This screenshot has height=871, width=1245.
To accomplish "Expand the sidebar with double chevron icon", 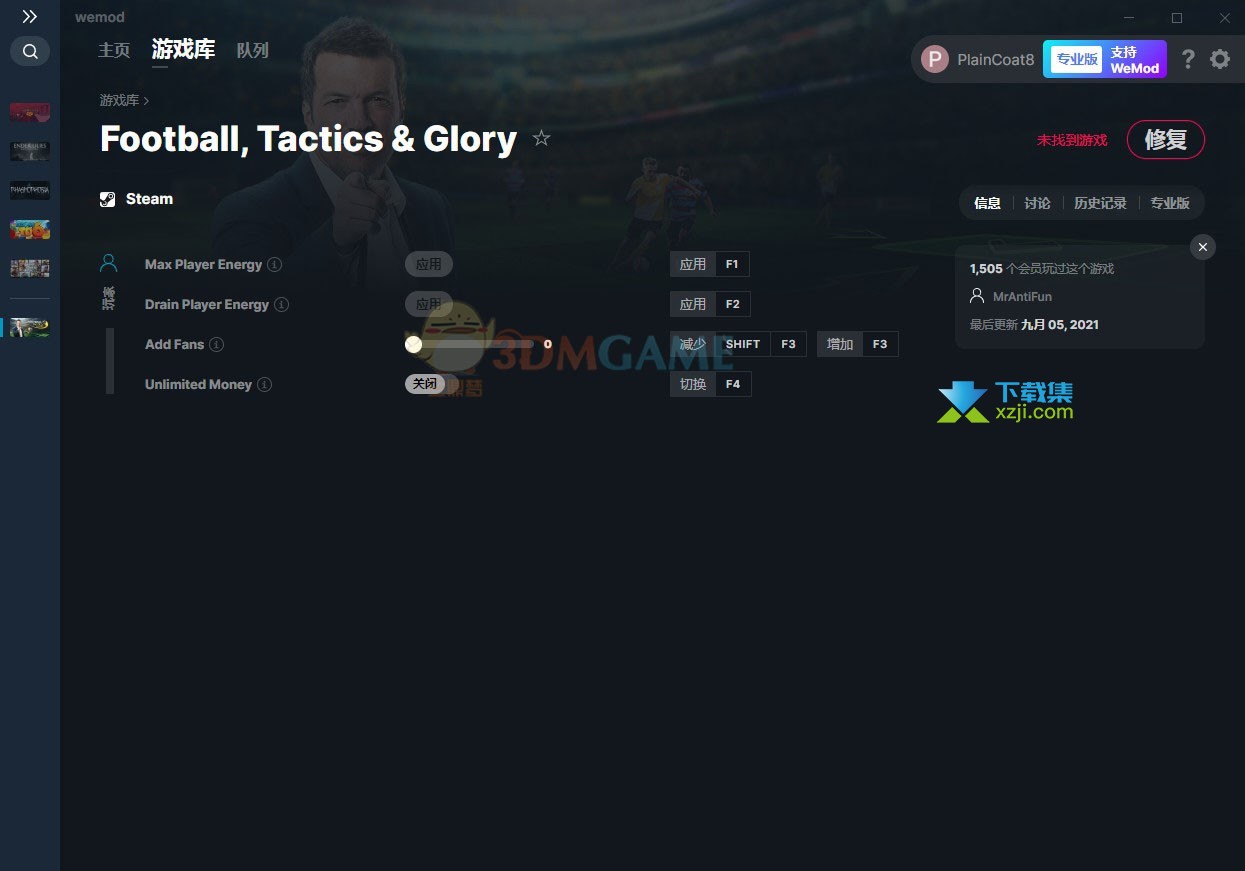I will click(x=30, y=17).
